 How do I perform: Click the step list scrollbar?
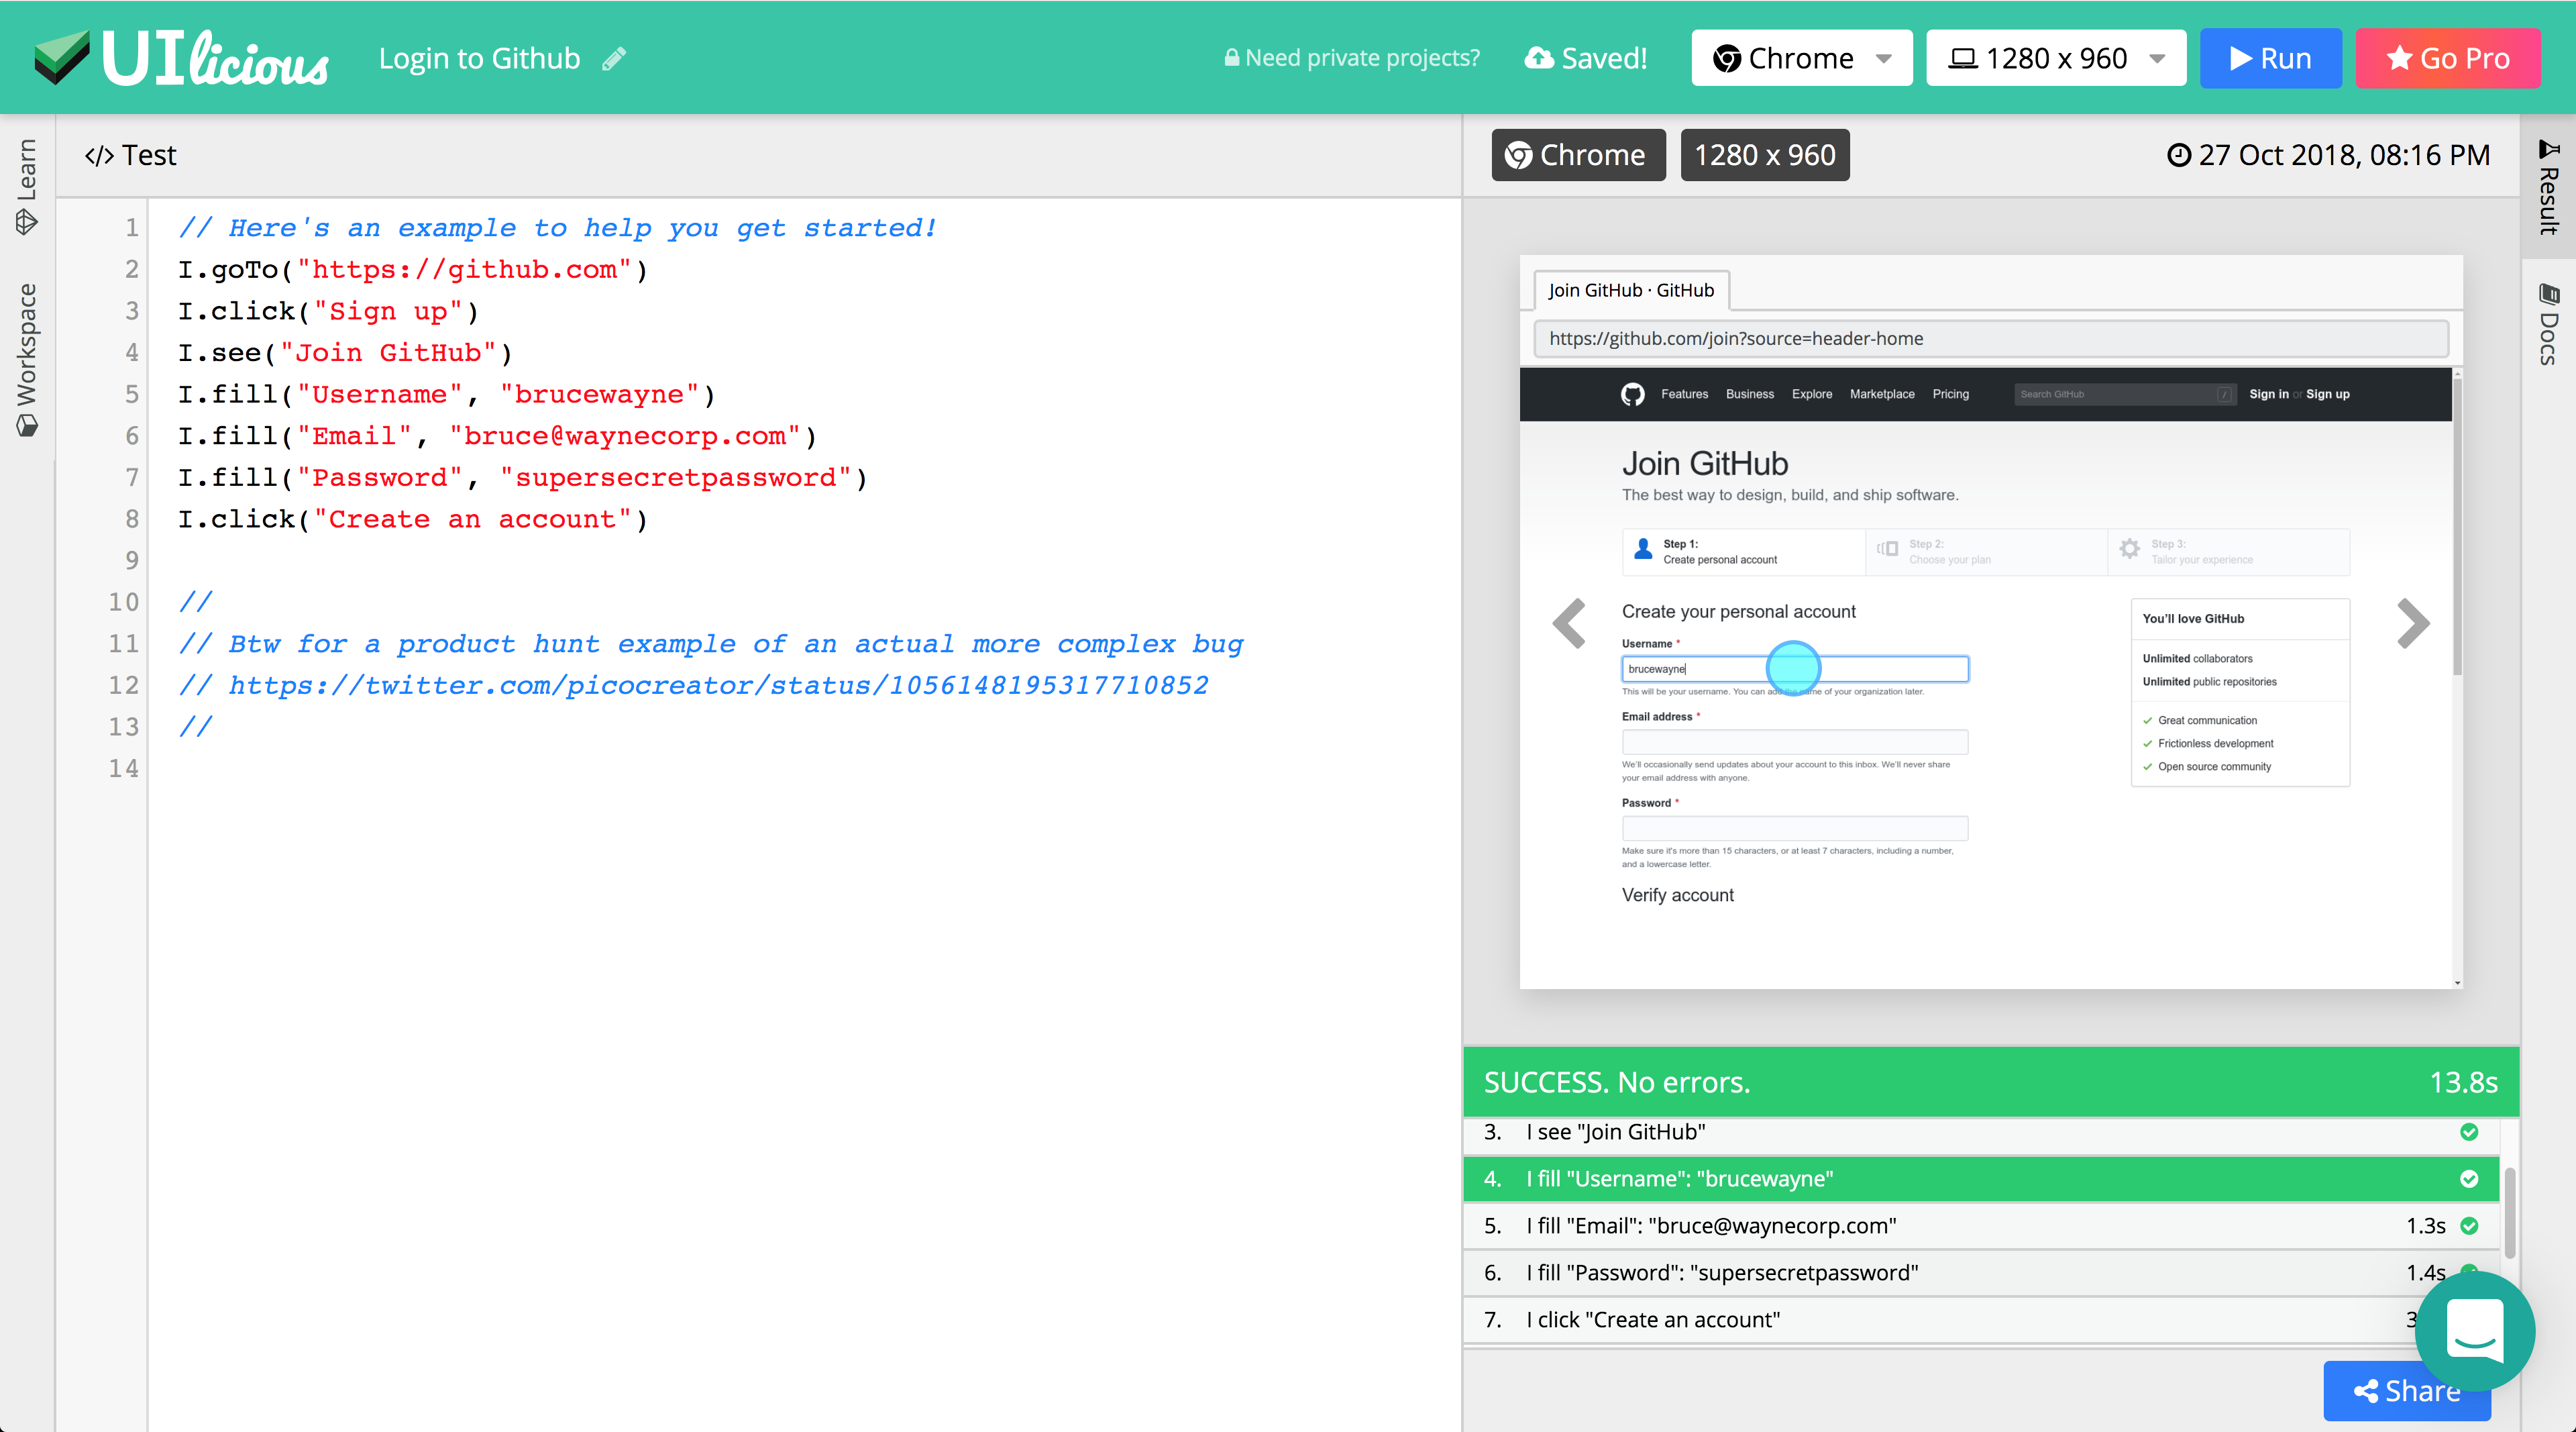[x=2510, y=1212]
